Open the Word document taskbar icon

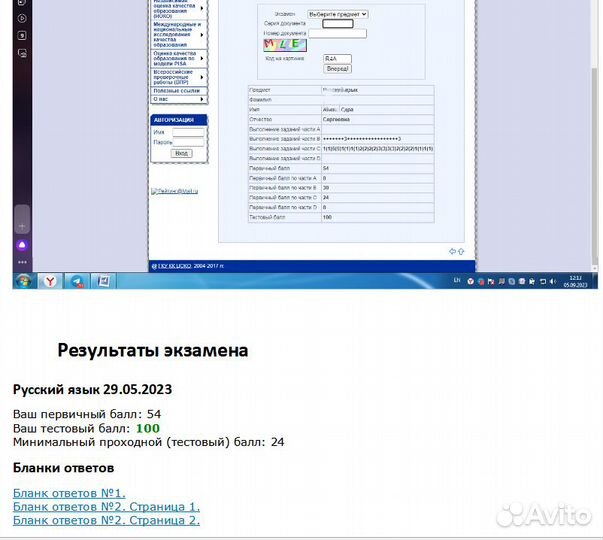click(103, 282)
